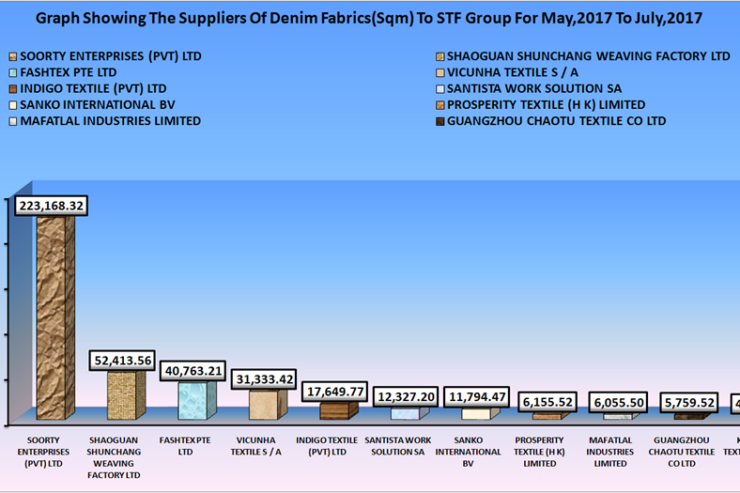
Task: Click the 6,055.50 data label
Action: (618, 402)
